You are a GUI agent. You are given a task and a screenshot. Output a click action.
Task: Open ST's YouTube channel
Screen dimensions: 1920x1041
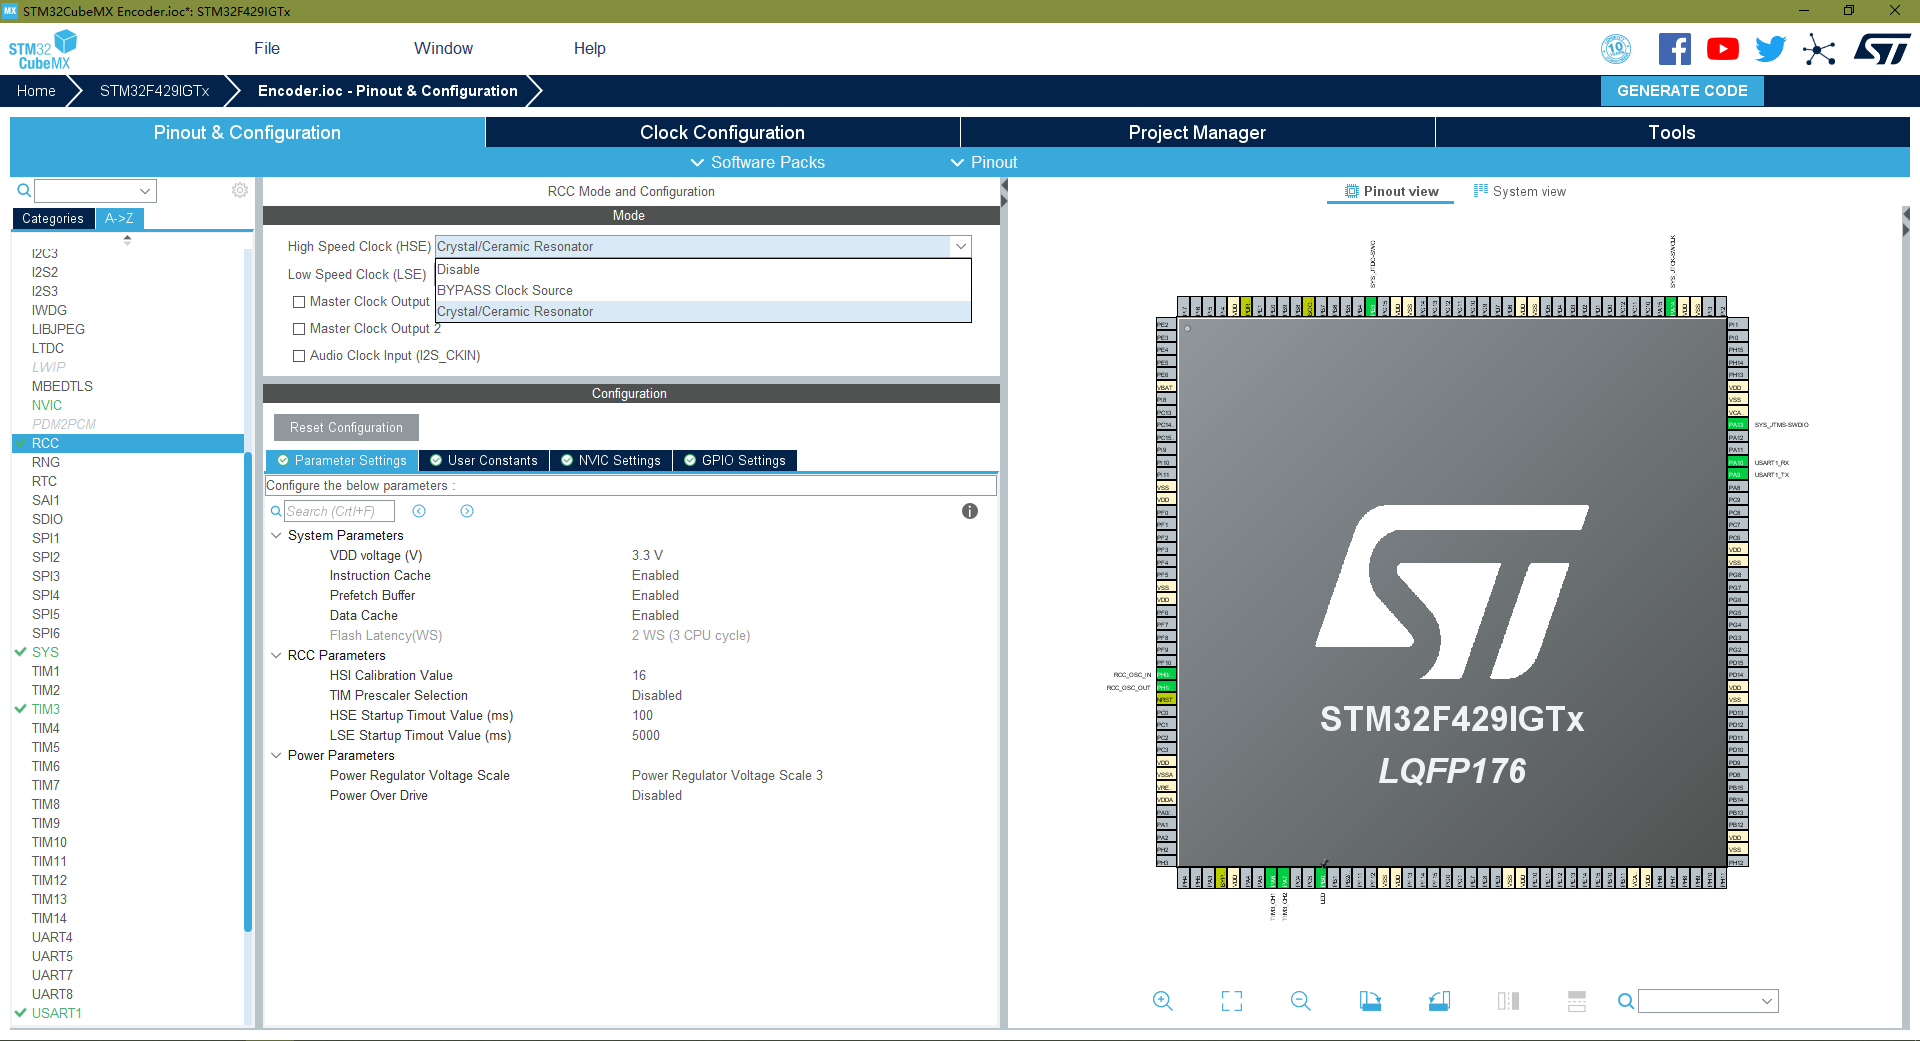point(1722,48)
